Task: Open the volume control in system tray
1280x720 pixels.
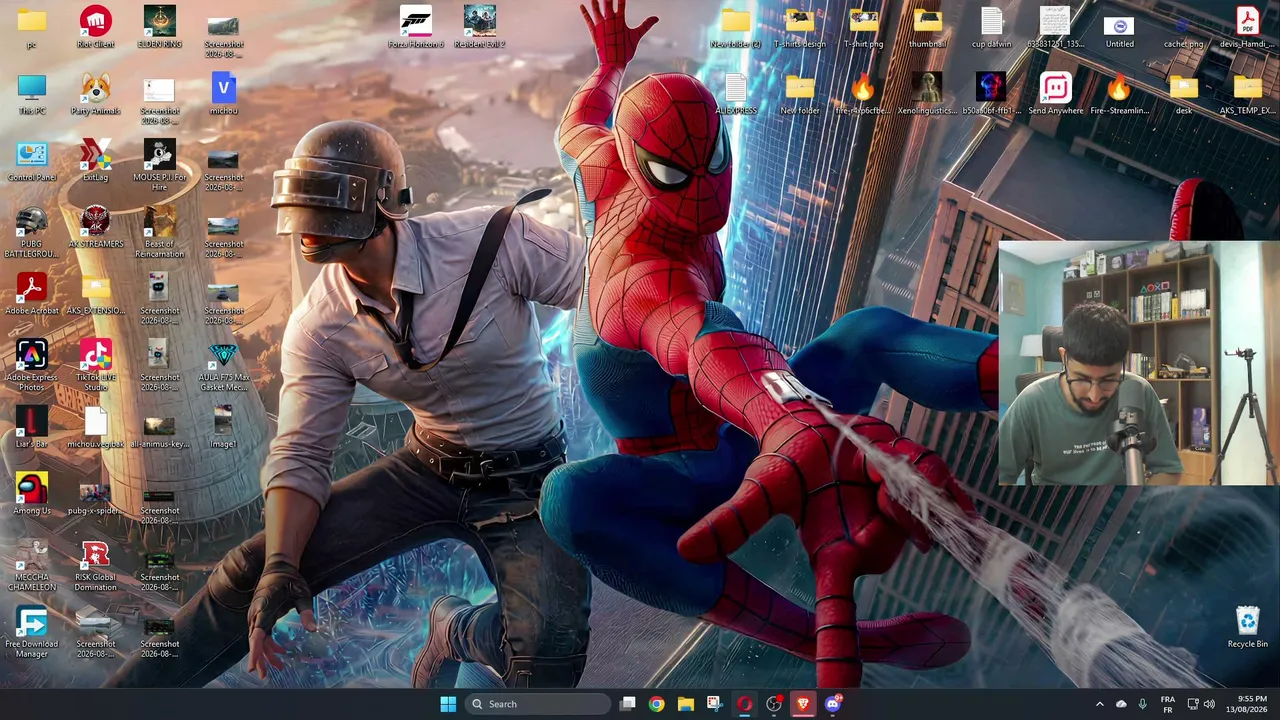Action: 1209,704
